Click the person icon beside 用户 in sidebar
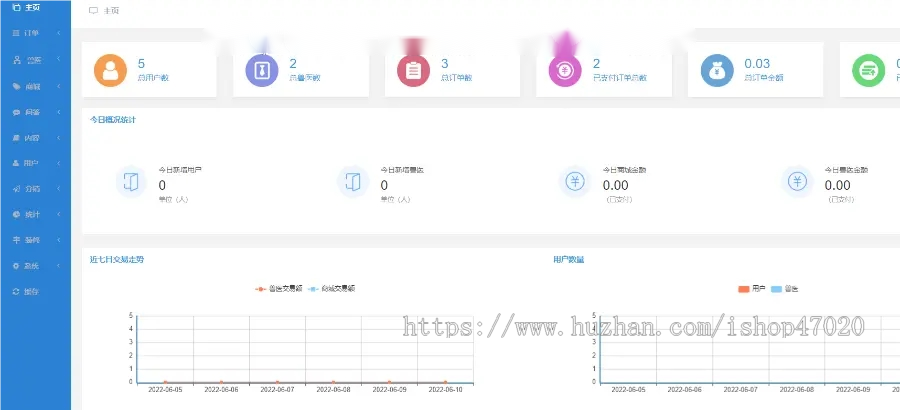900x410 pixels. point(16,163)
